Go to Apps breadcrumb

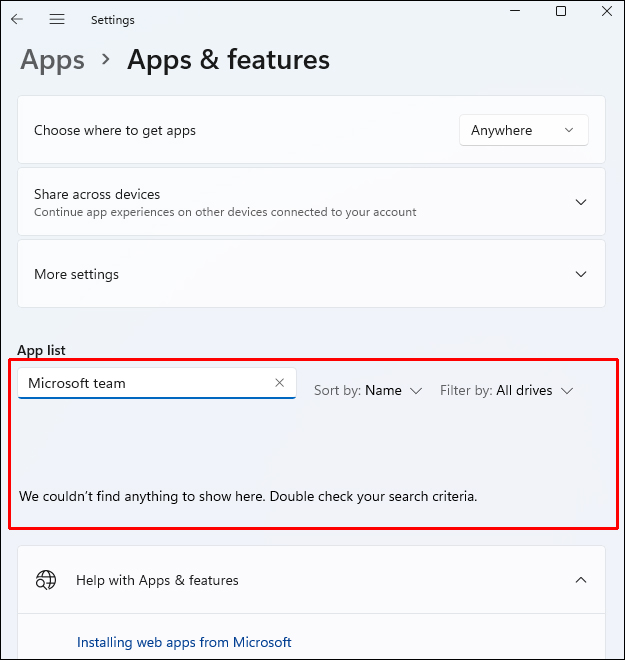52,60
